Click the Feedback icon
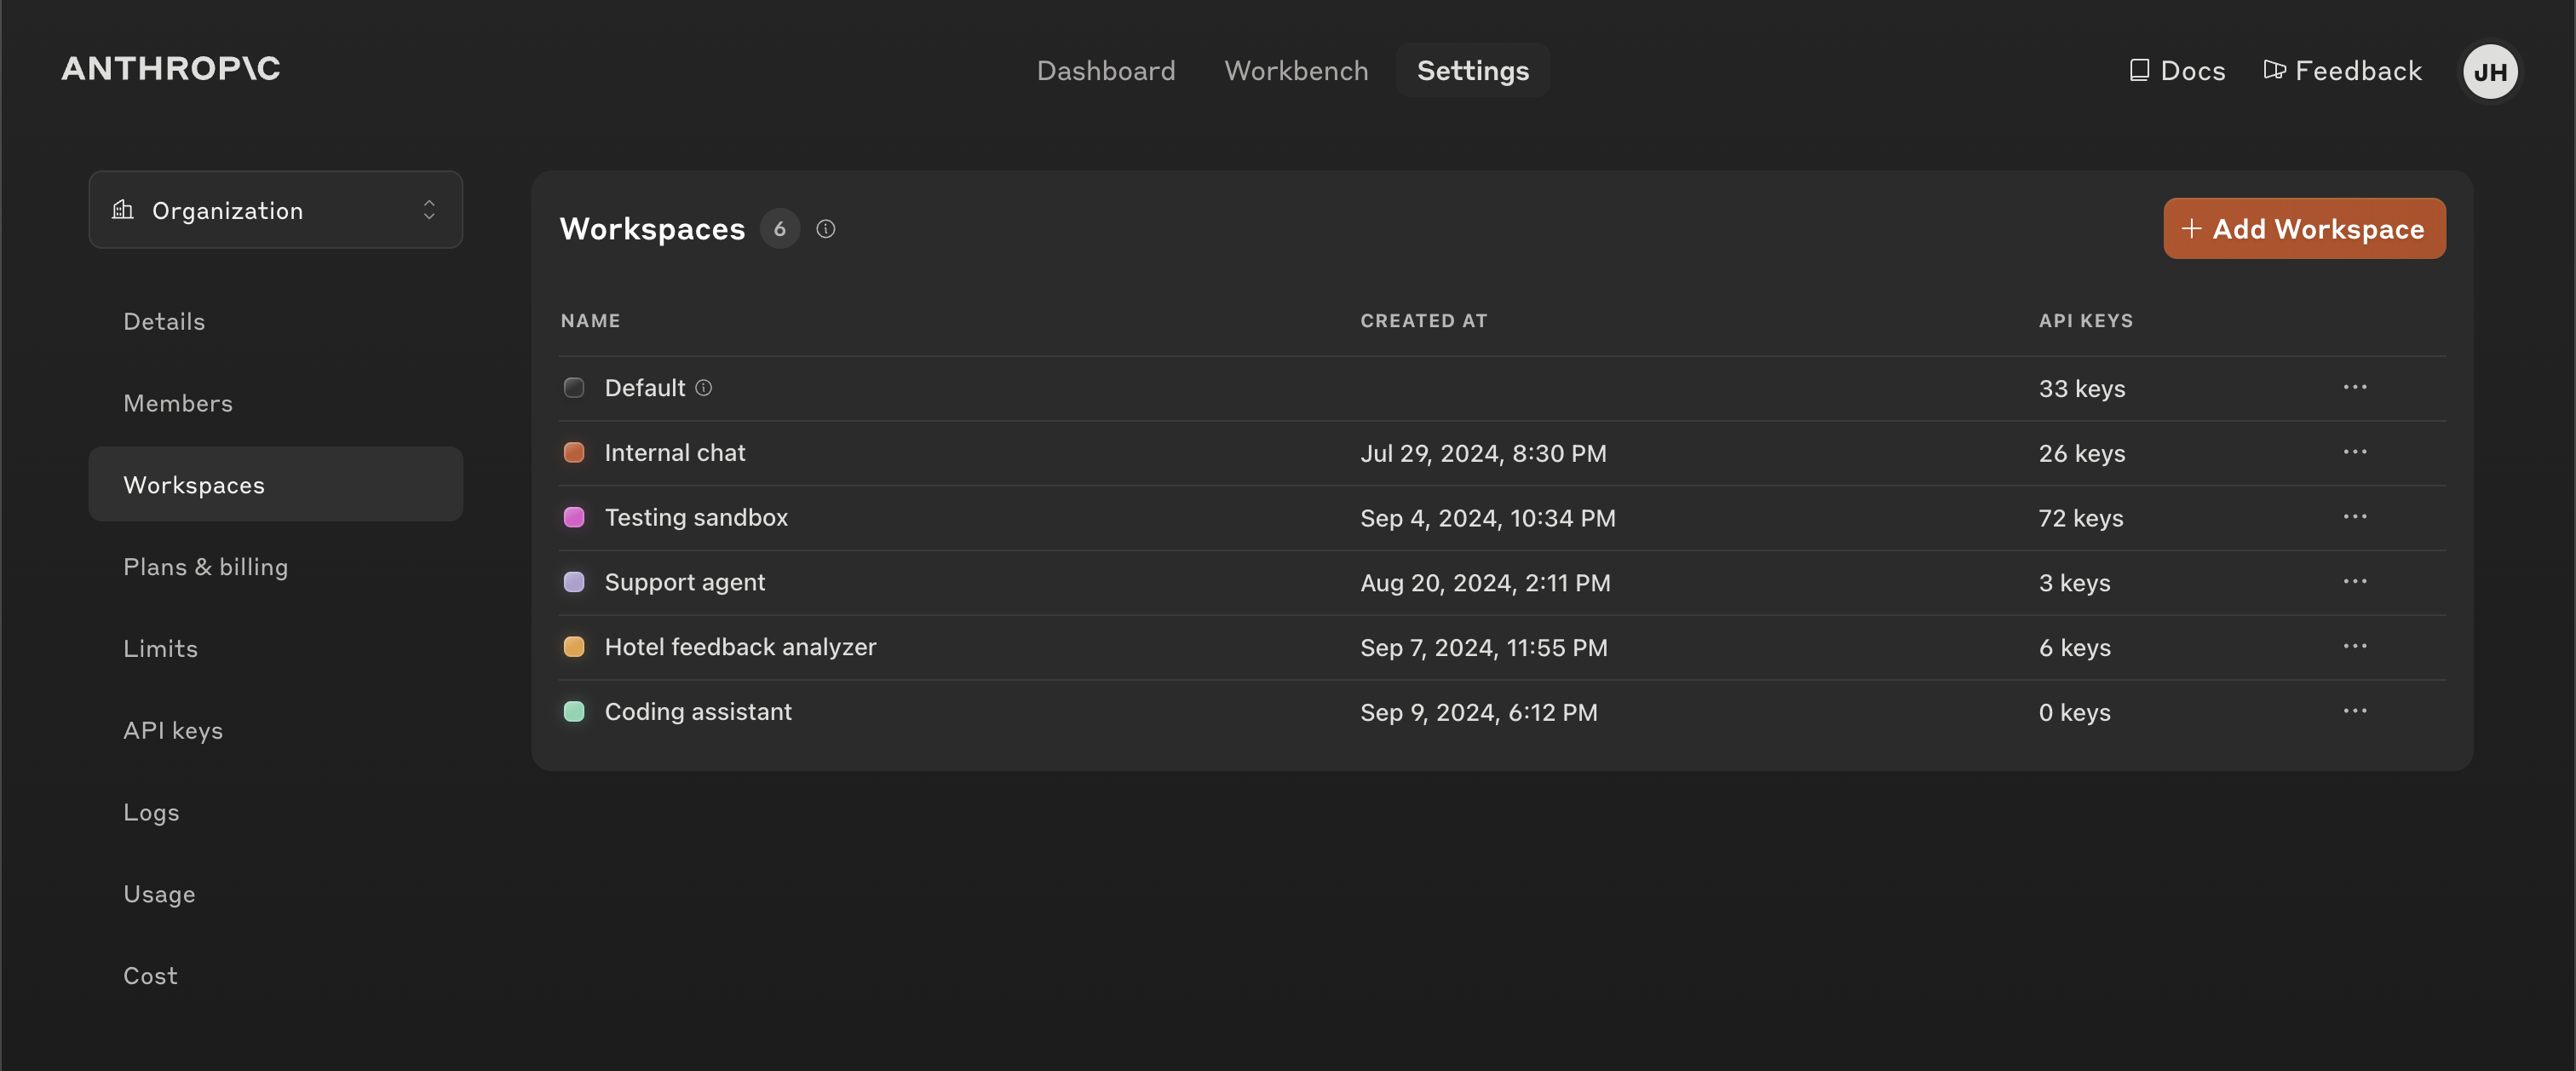The image size is (2576, 1071). coord(2276,70)
